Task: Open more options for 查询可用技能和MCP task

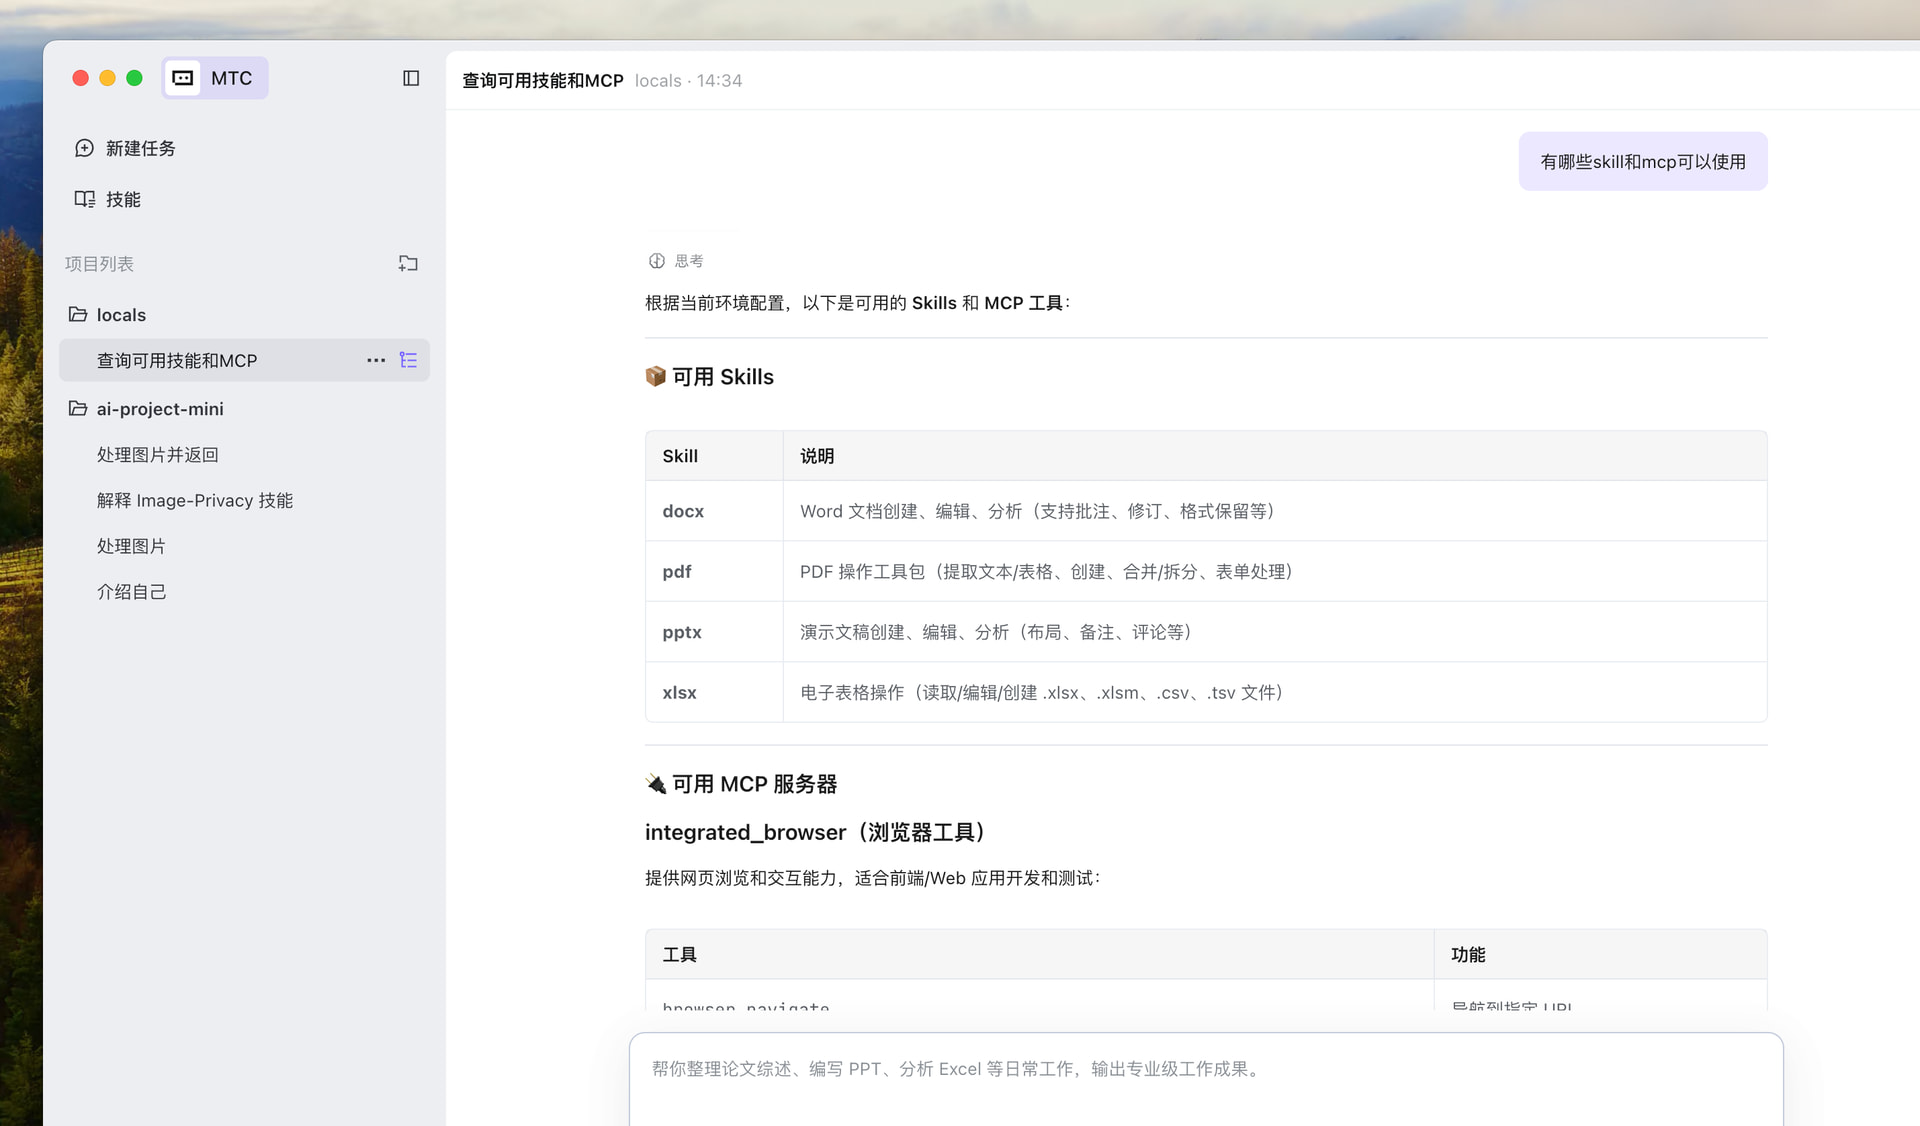Action: click(376, 360)
